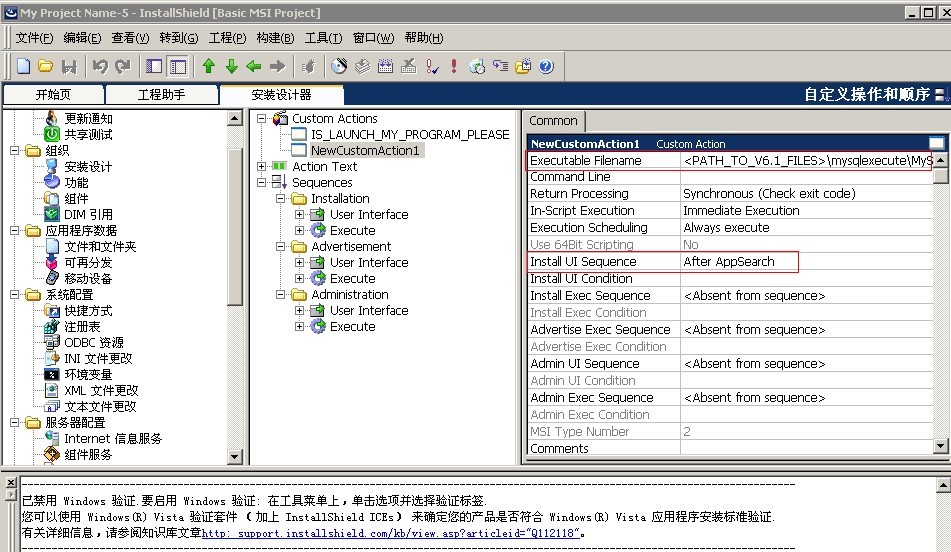Screen dimensions: 951x552
Task: Click the Install Exec Sequence value cell
Action: tap(807, 295)
